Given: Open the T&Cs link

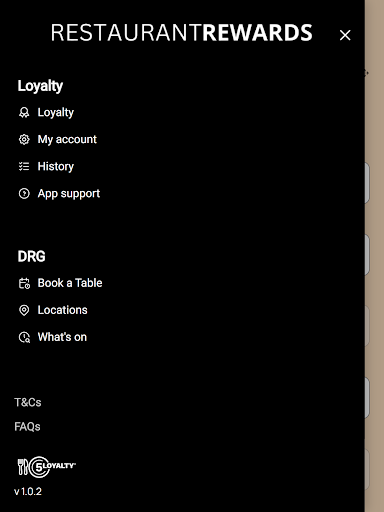Looking at the screenshot, I should click(28, 403).
